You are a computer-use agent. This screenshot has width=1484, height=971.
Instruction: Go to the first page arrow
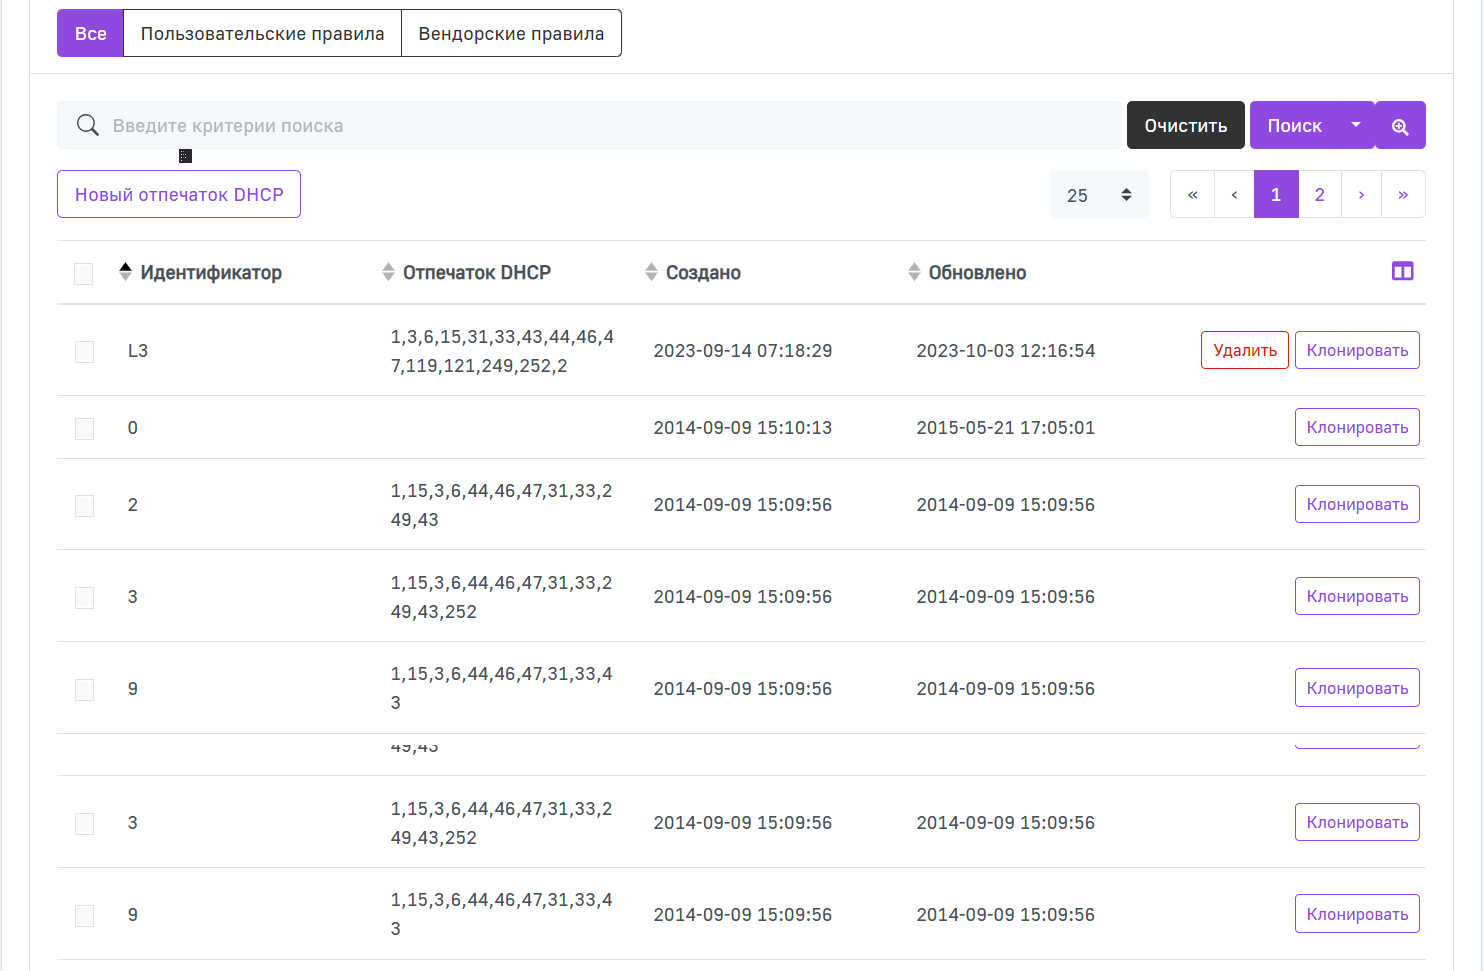1192,195
